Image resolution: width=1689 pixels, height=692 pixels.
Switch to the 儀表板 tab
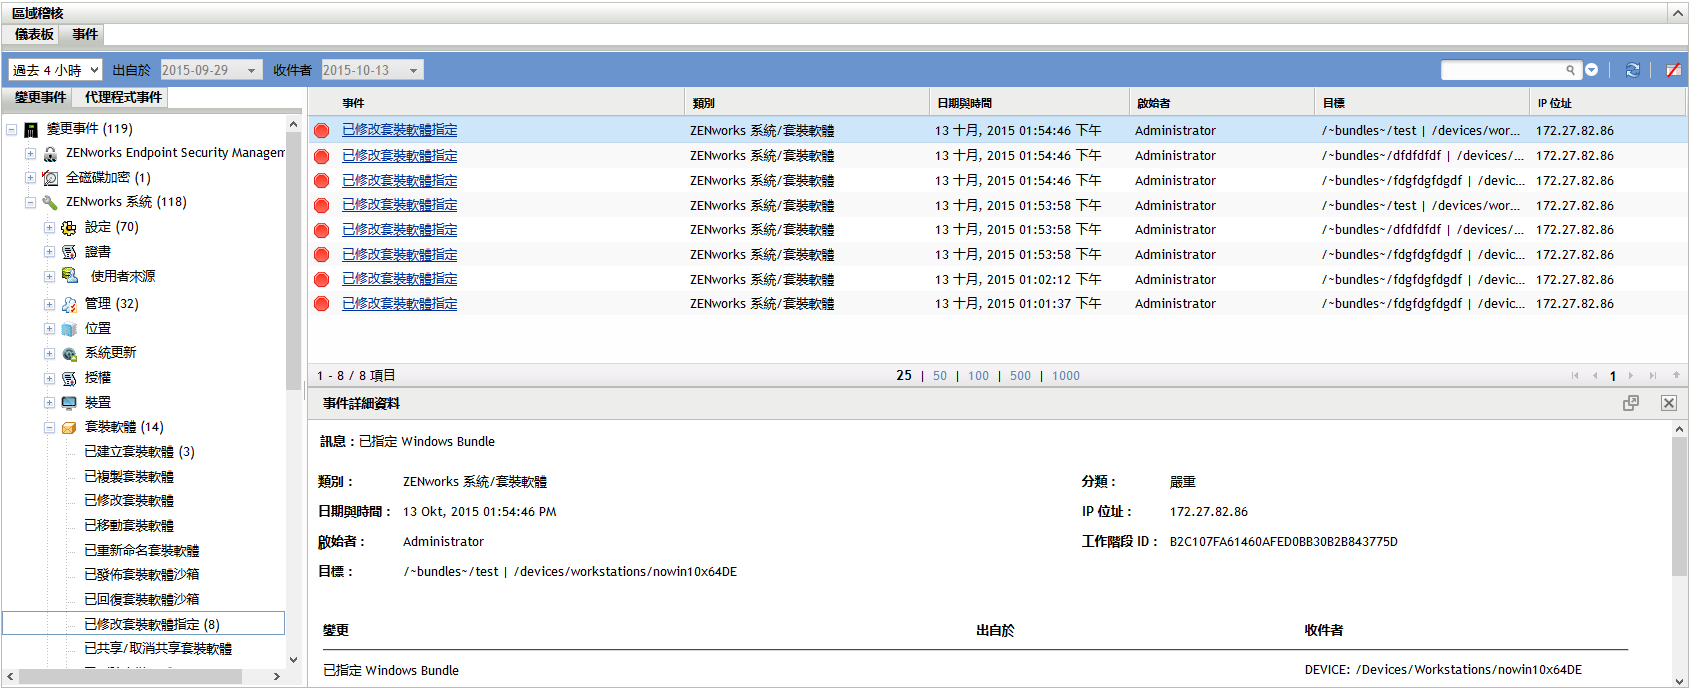pos(34,35)
